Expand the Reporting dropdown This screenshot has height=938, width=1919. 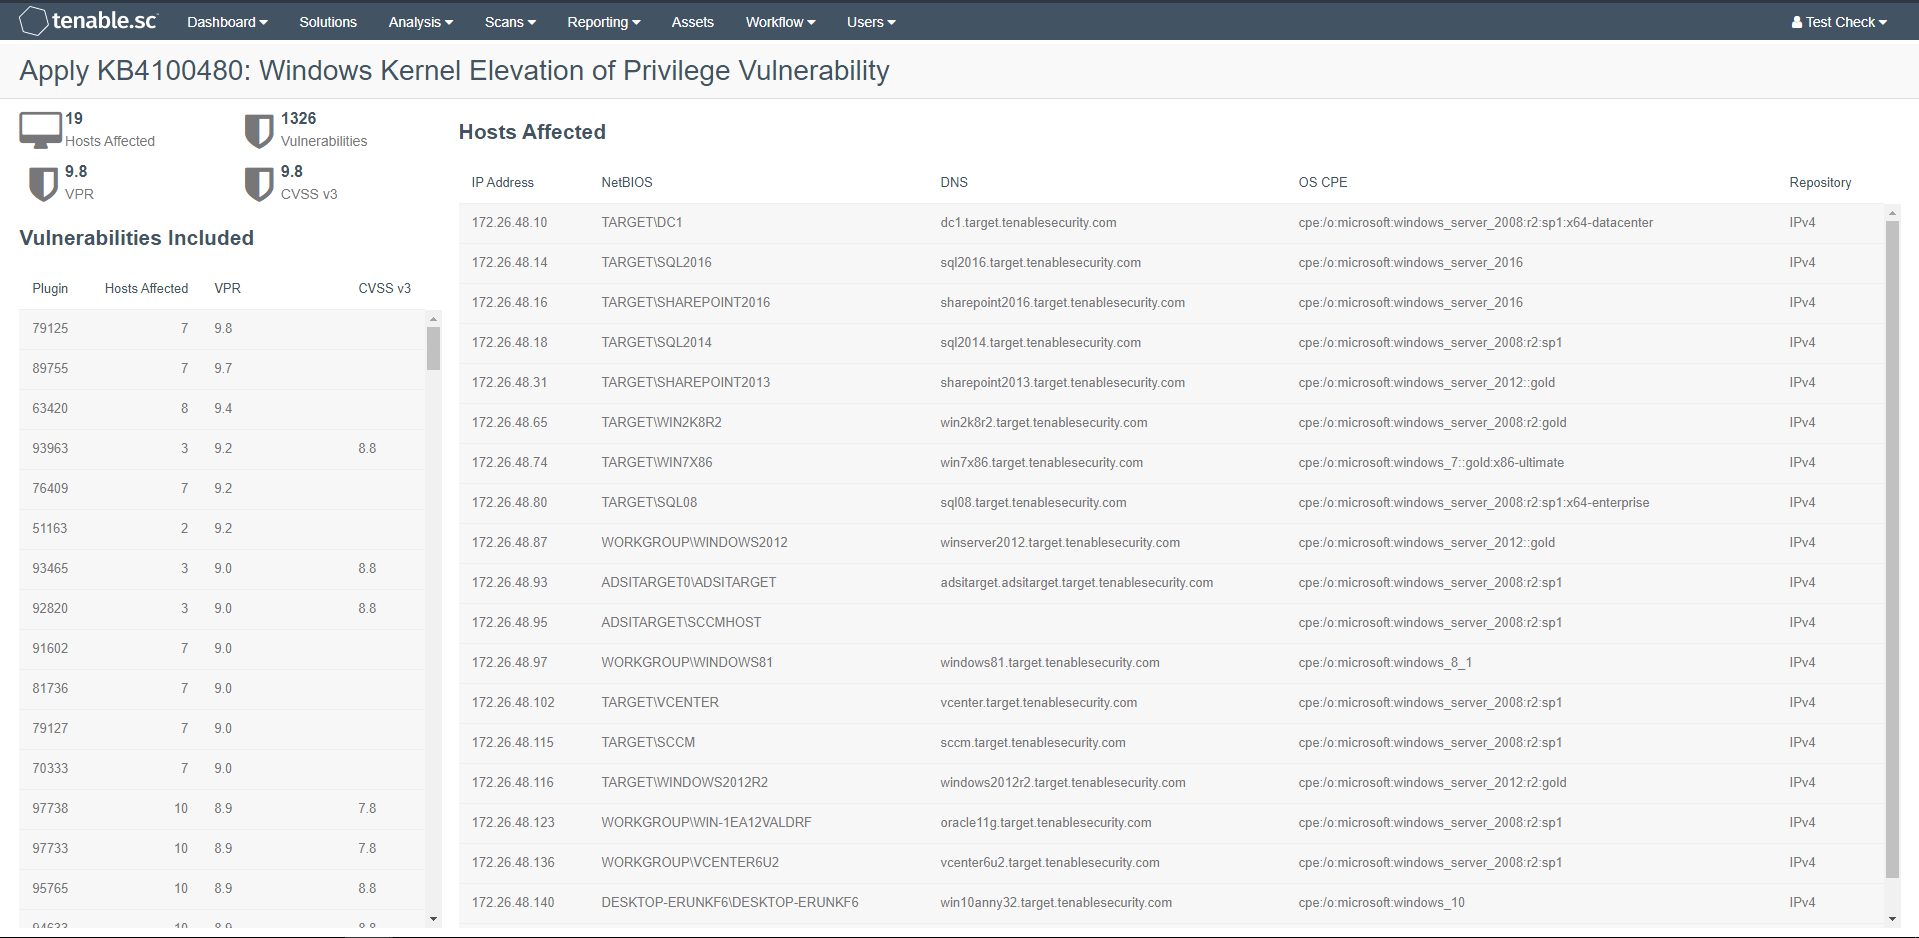(603, 21)
